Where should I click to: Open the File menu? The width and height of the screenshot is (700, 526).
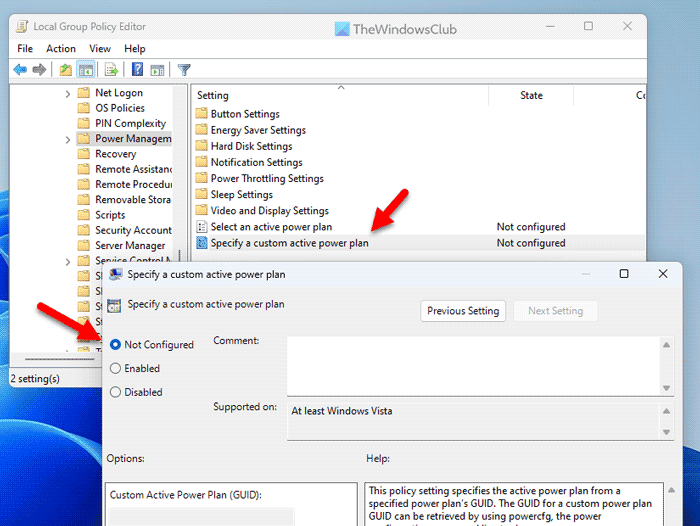[25, 48]
